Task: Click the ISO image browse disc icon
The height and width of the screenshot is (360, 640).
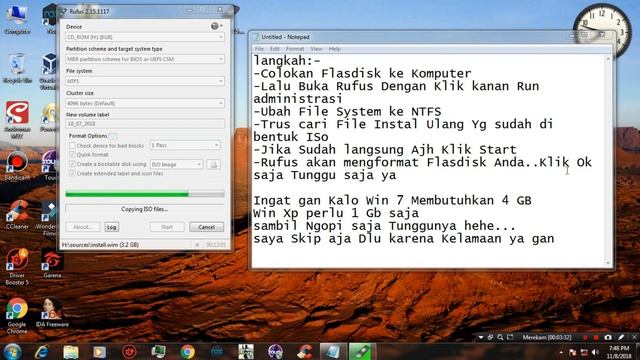Action: (213, 164)
